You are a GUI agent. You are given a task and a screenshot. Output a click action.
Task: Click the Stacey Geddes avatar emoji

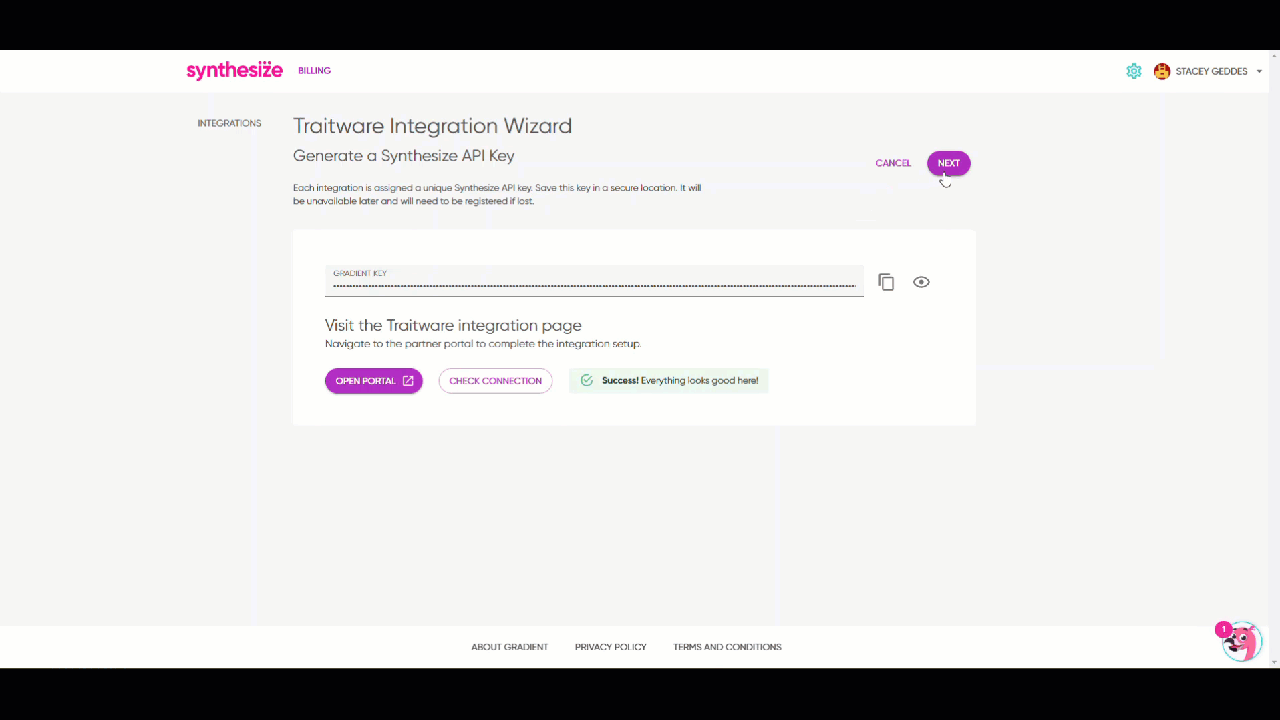point(1161,71)
